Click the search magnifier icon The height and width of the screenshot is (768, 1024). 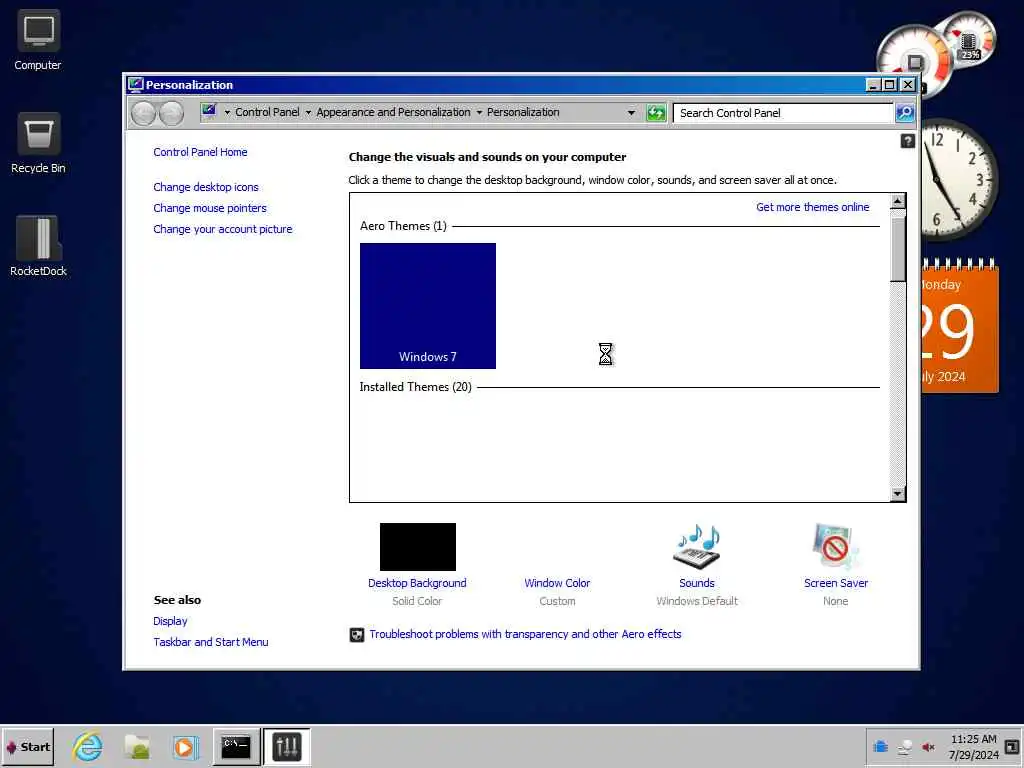point(904,113)
